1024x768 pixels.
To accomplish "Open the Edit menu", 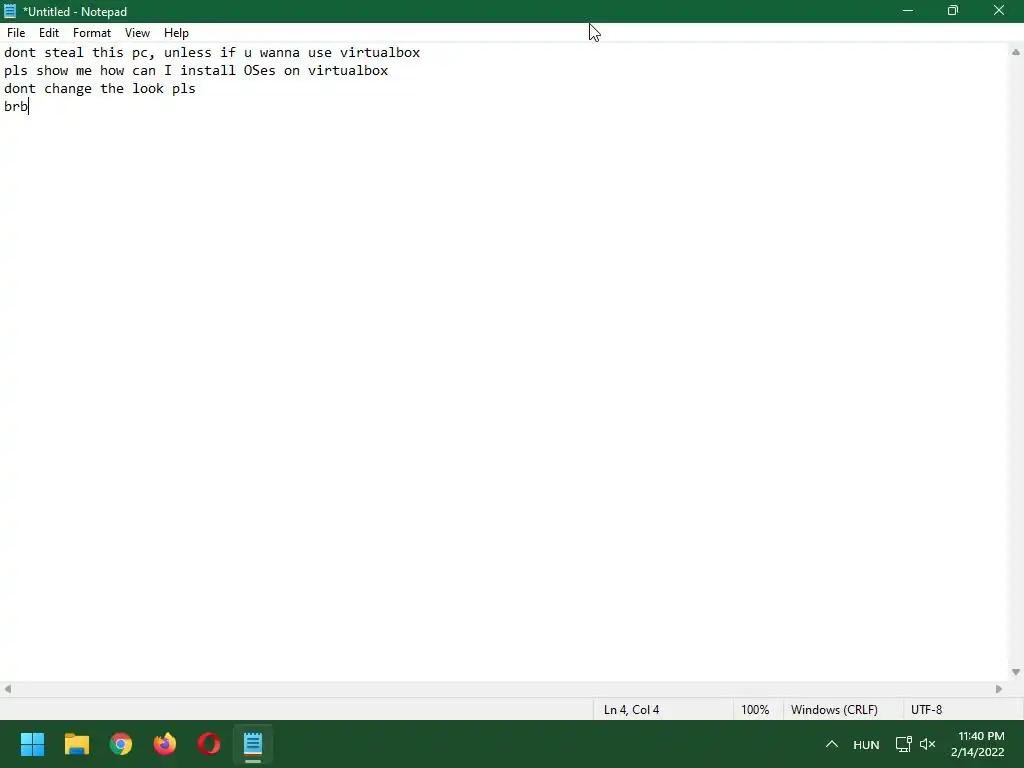I will click(x=49, y=33).
